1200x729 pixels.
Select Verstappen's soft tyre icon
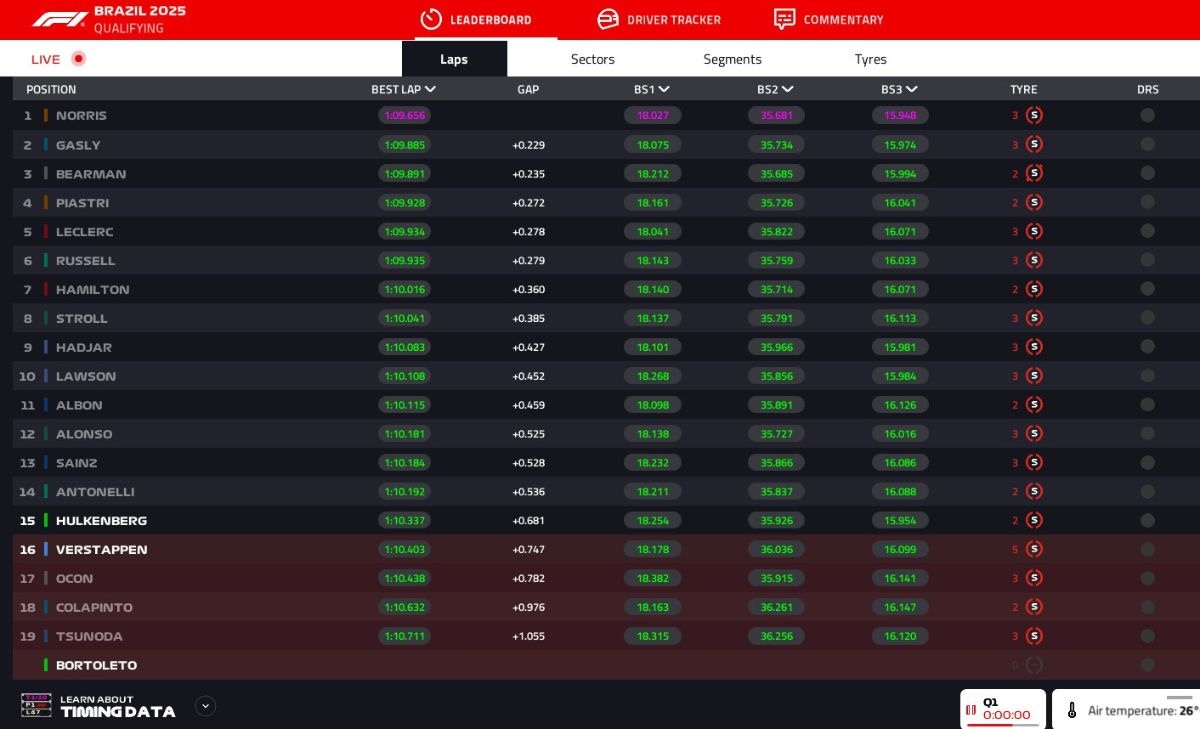click(1034, 549)
